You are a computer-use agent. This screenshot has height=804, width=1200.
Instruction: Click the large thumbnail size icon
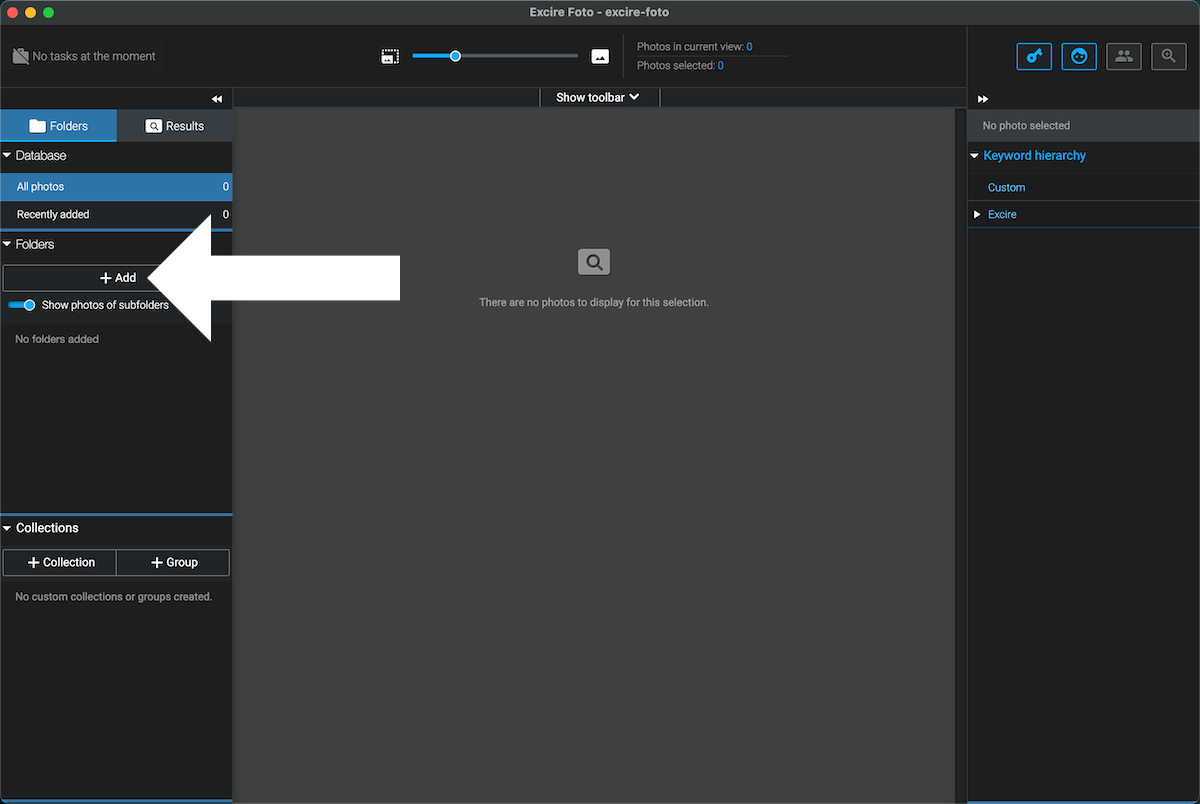[x=600, y=57]
